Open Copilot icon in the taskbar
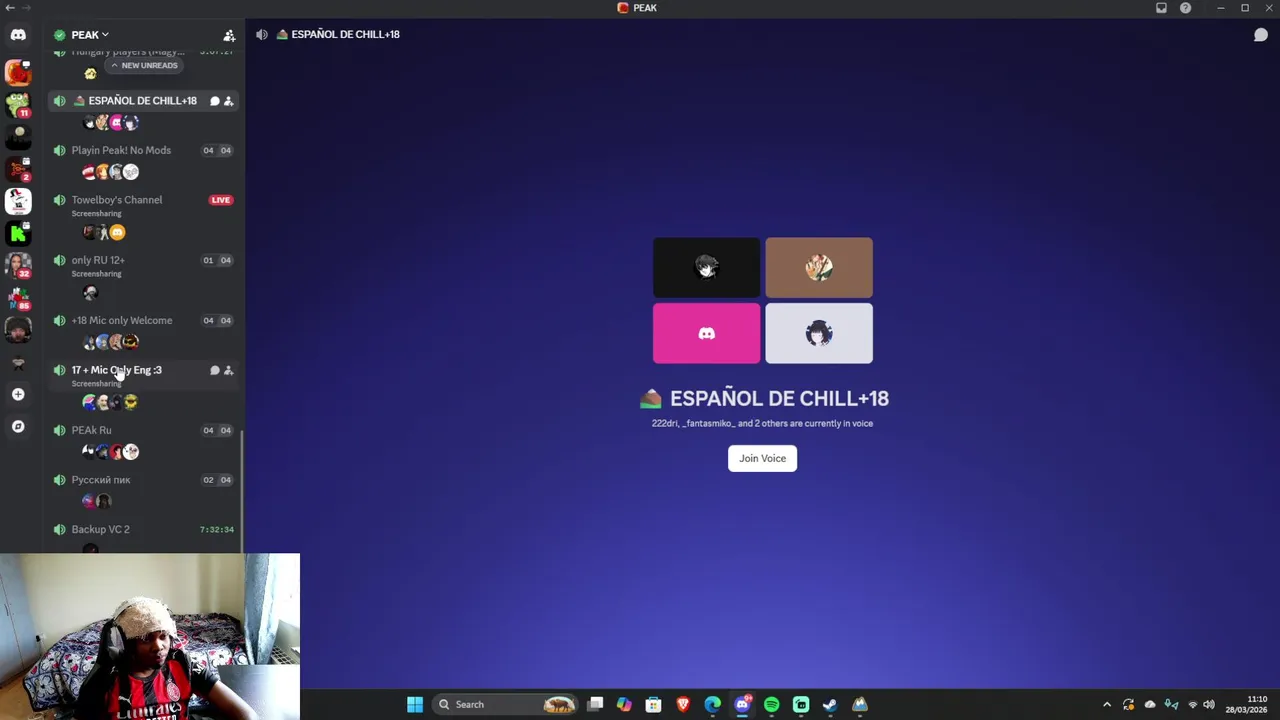 pyautogui.click(x=624, y=704)
